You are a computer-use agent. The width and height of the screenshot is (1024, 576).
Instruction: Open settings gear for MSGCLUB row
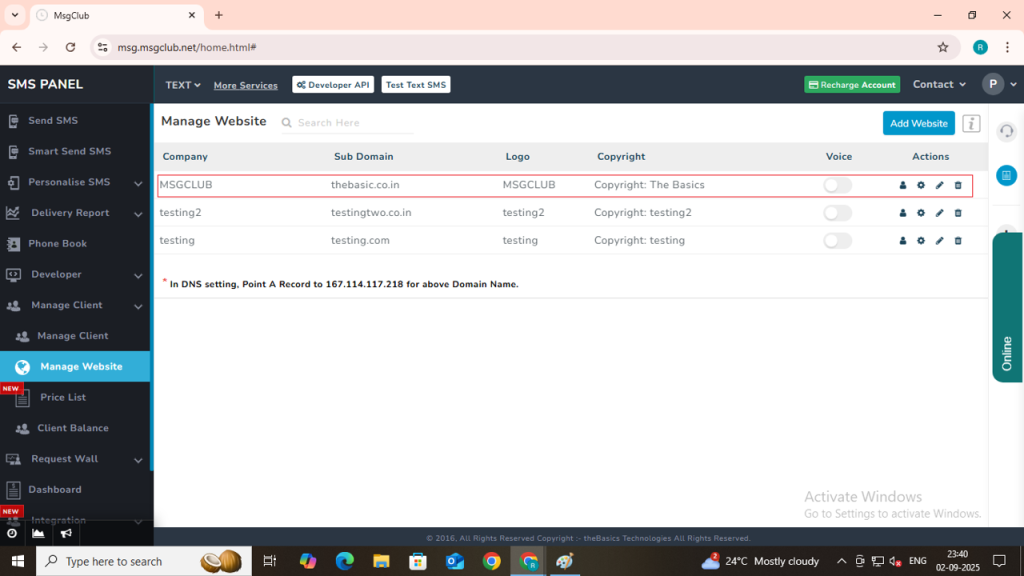point(921,185)
